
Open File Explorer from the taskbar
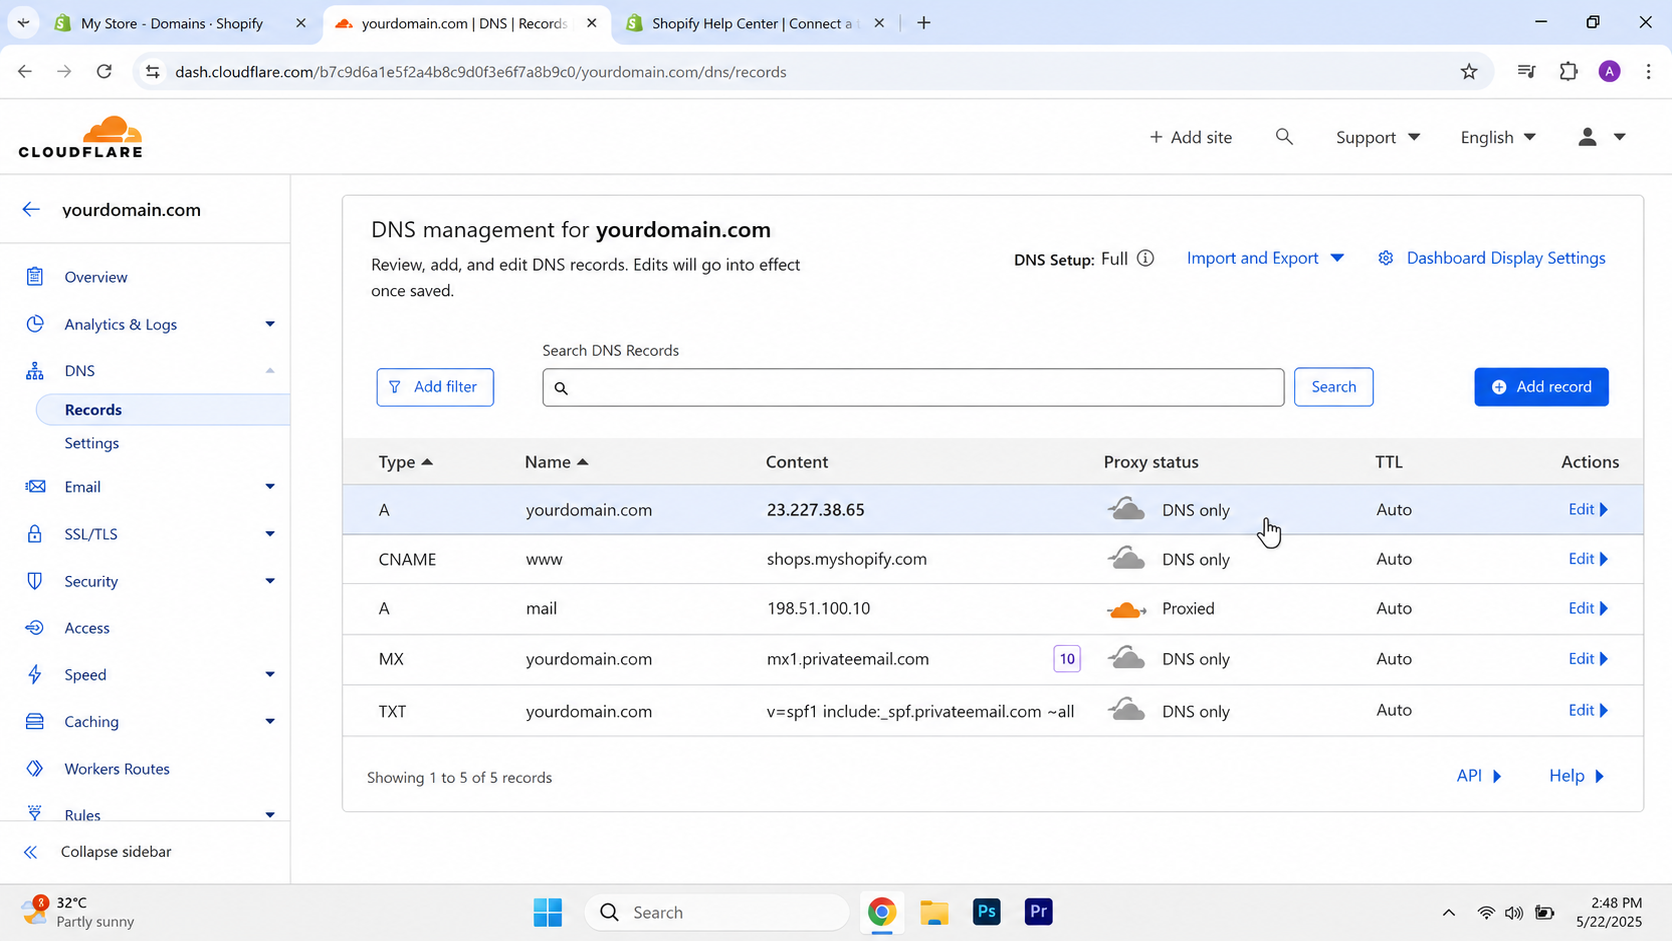pos(934,912)
